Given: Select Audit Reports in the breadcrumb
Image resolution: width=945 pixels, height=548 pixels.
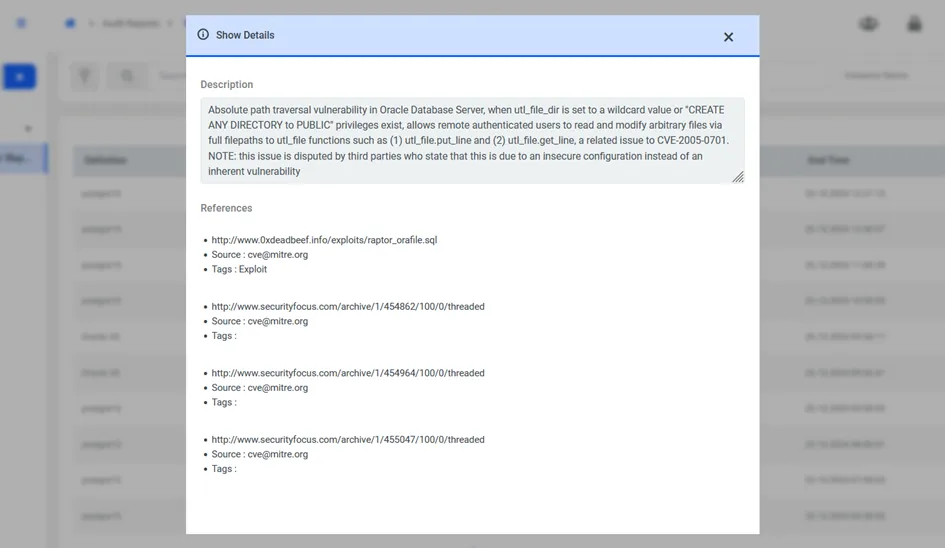Looking at the screenshot, I should 130,23.
